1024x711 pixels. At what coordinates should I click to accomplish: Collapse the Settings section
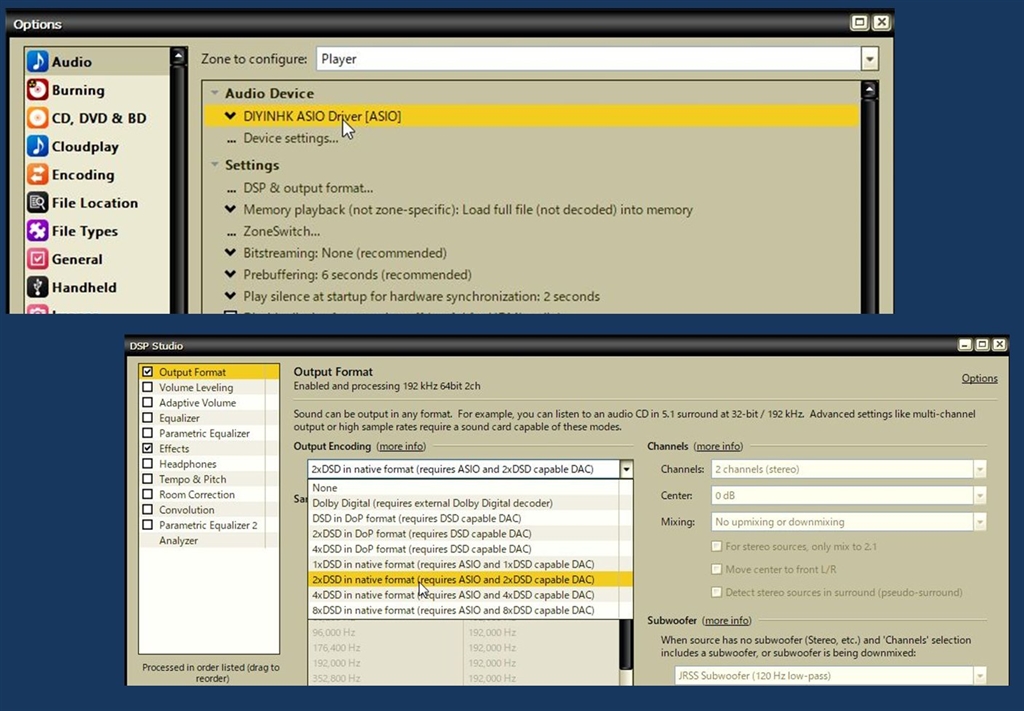[215, 165]
